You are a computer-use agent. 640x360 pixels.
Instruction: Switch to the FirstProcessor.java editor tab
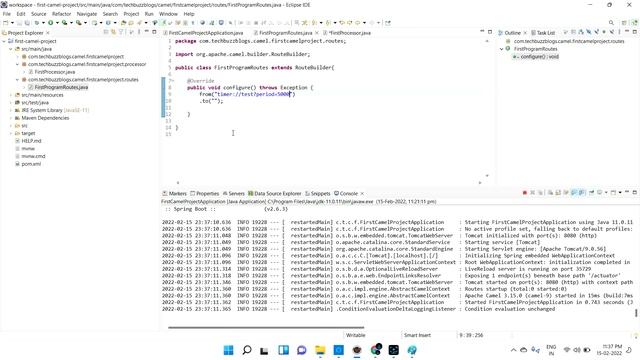pyautogui.click(x=347, y=33)
